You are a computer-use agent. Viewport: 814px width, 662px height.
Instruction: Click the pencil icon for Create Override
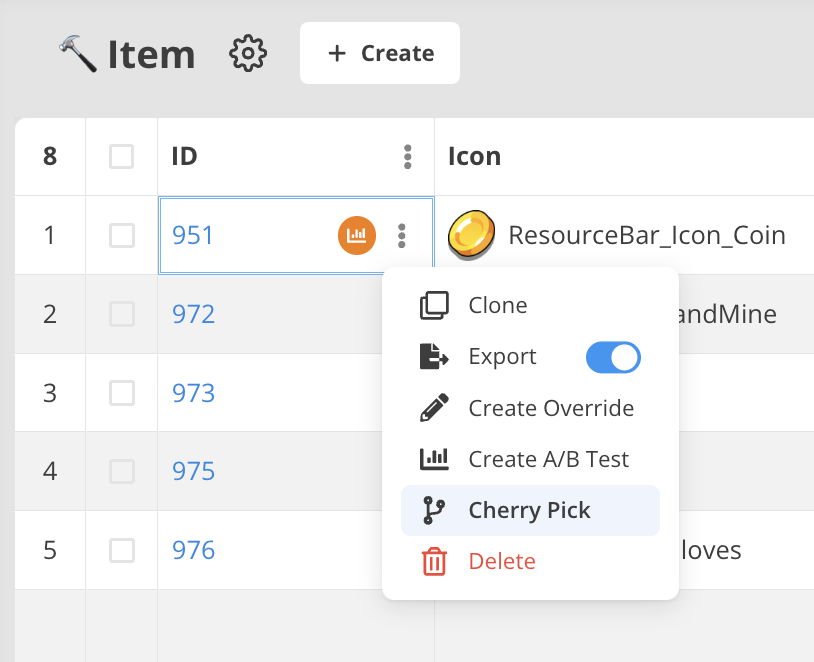click(x=434, y=408)
